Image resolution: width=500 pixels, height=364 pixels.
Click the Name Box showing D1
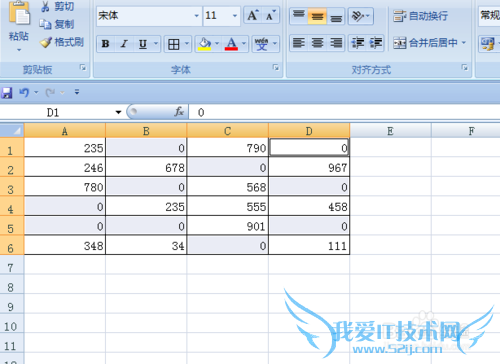(53, 113)
